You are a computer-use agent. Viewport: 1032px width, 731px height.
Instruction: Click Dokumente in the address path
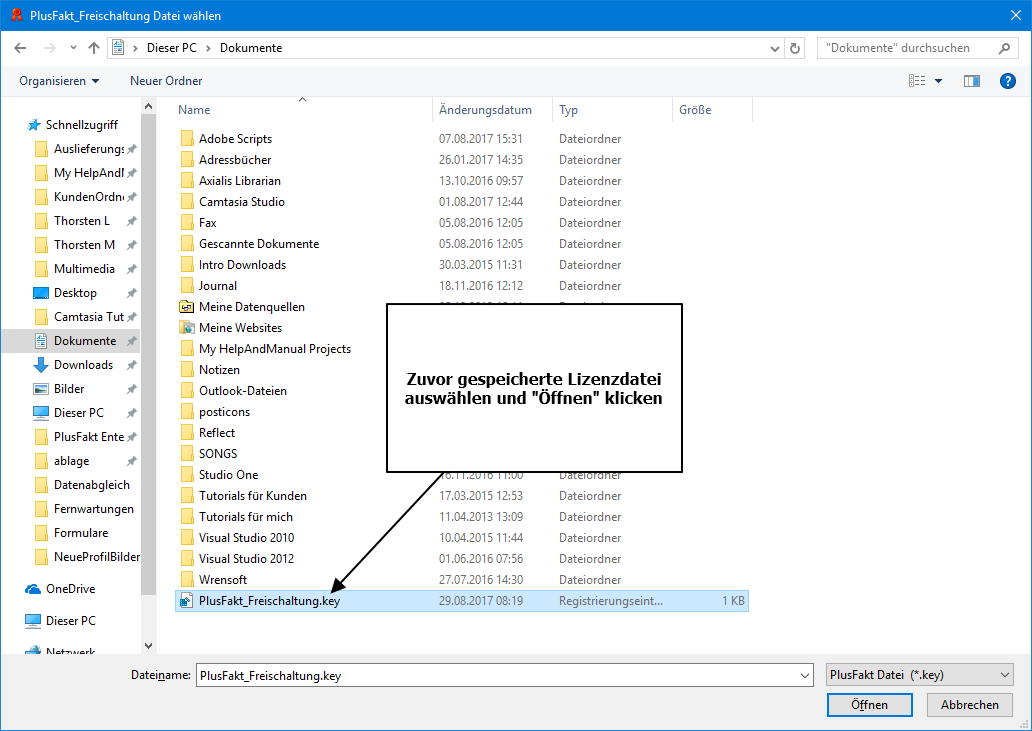tap(251, 48)
